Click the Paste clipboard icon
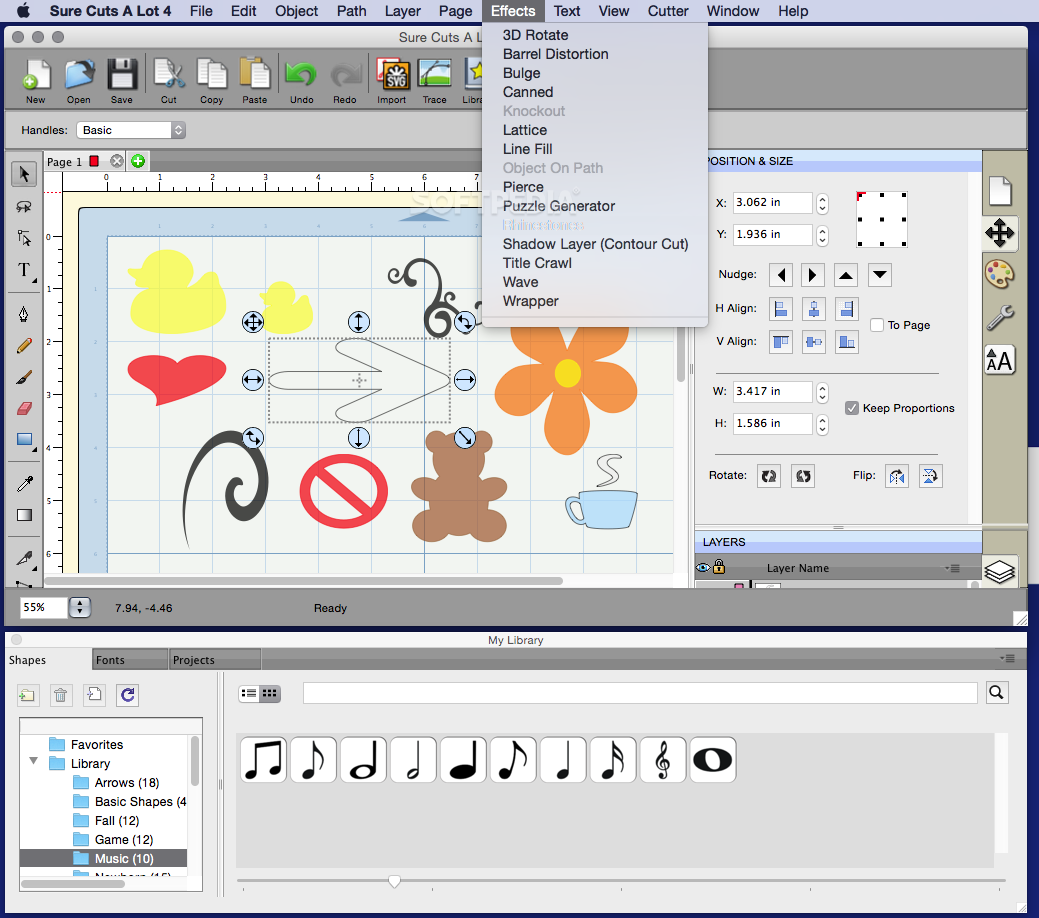The width and height of the screenshot is (1039, 918). click(x=255, y=81)
